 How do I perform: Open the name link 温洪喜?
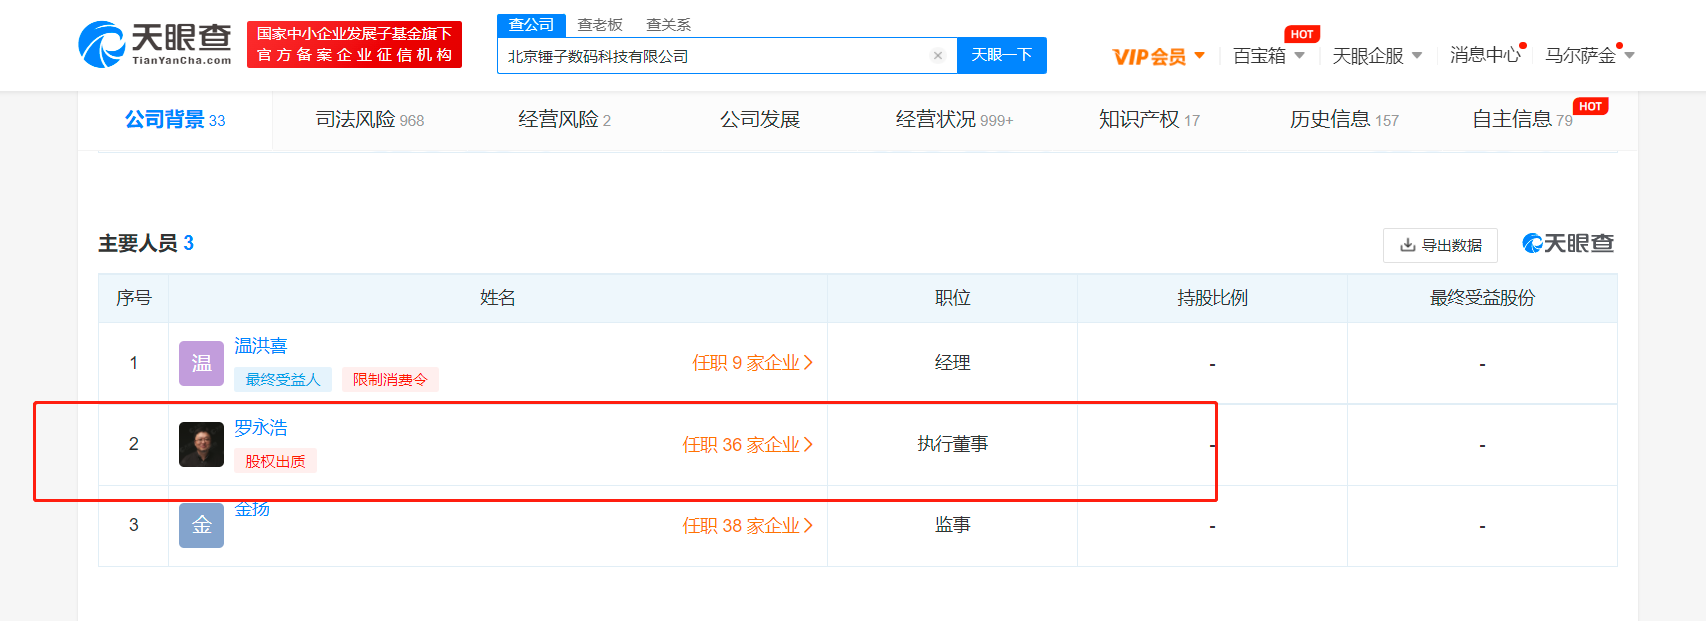[x=261, y=346]
